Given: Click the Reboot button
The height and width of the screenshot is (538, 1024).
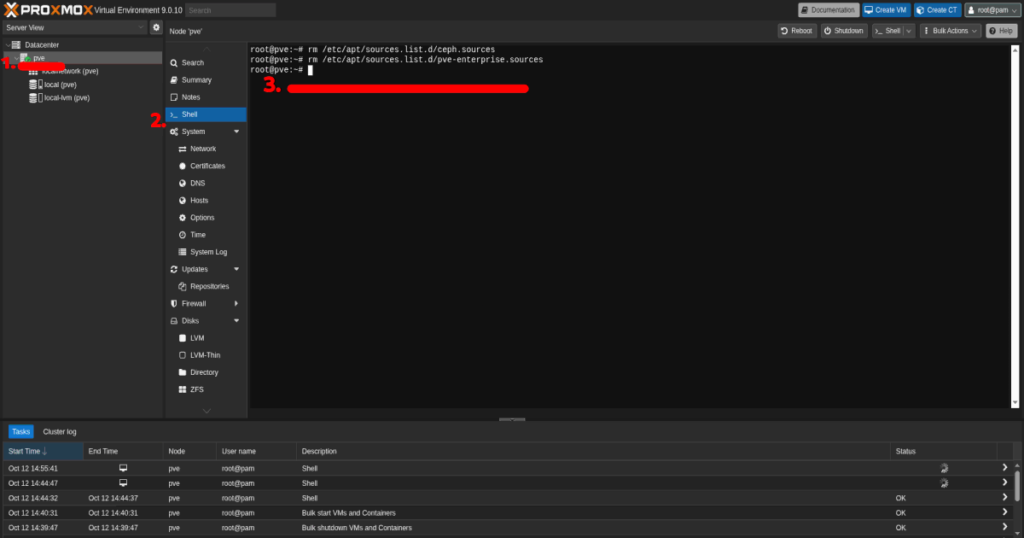Looking at the screenshot, I should click(x=797, y=31).
